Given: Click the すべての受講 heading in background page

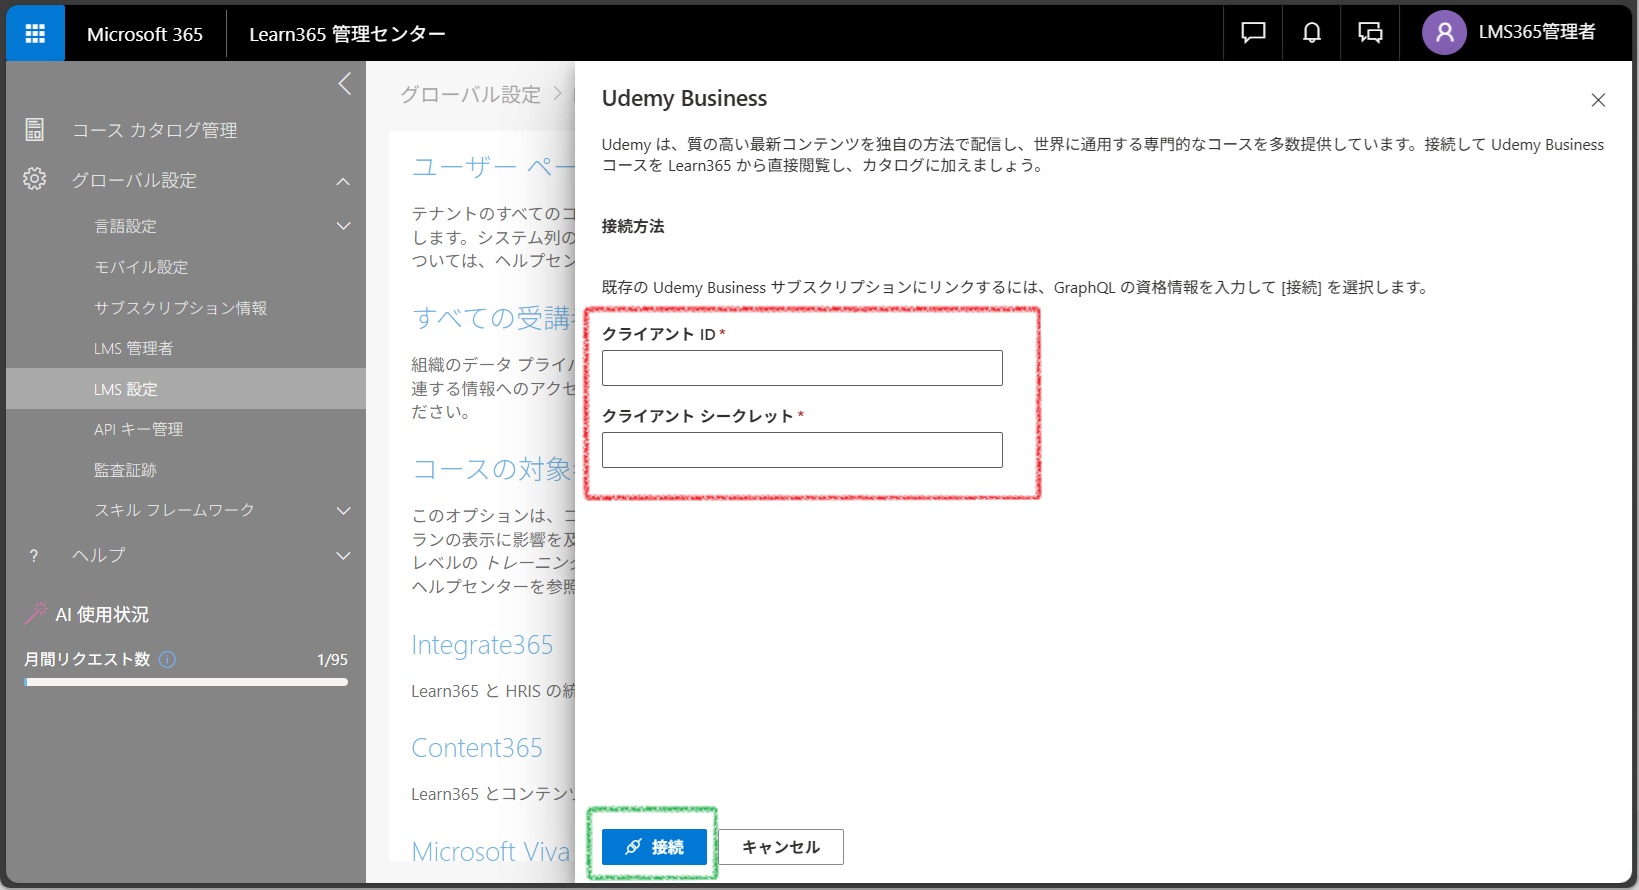Looking at the screenshot, I should click(492, 317).
